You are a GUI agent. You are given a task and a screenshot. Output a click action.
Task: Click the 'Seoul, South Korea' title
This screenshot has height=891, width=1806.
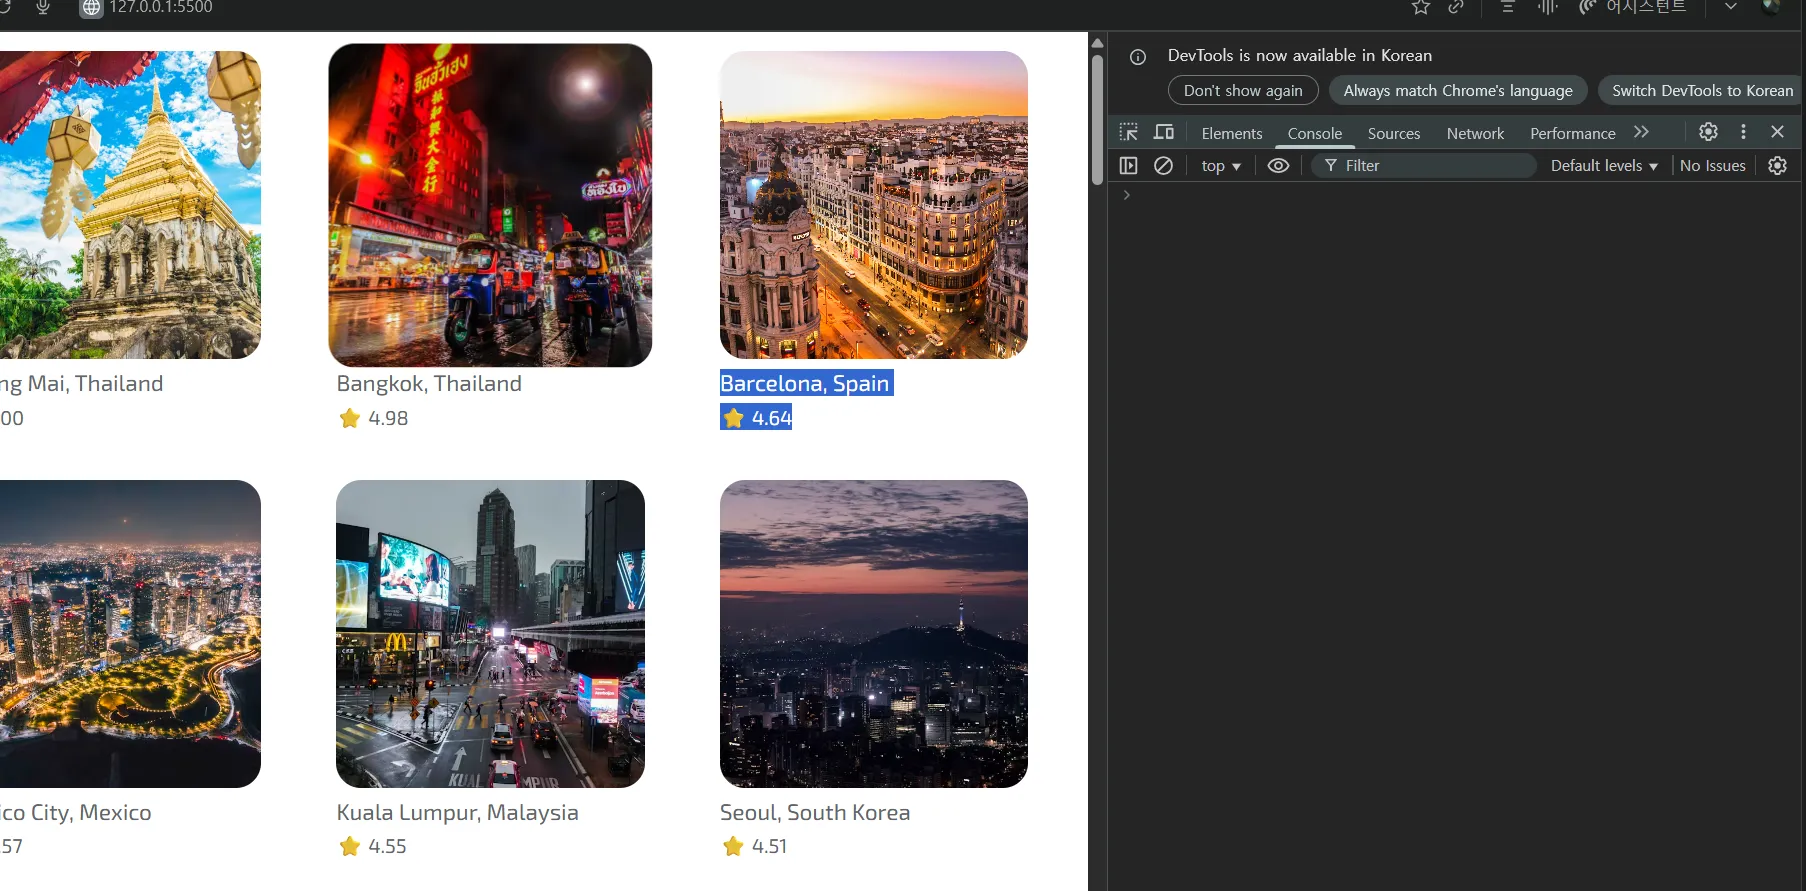point(815,813)
